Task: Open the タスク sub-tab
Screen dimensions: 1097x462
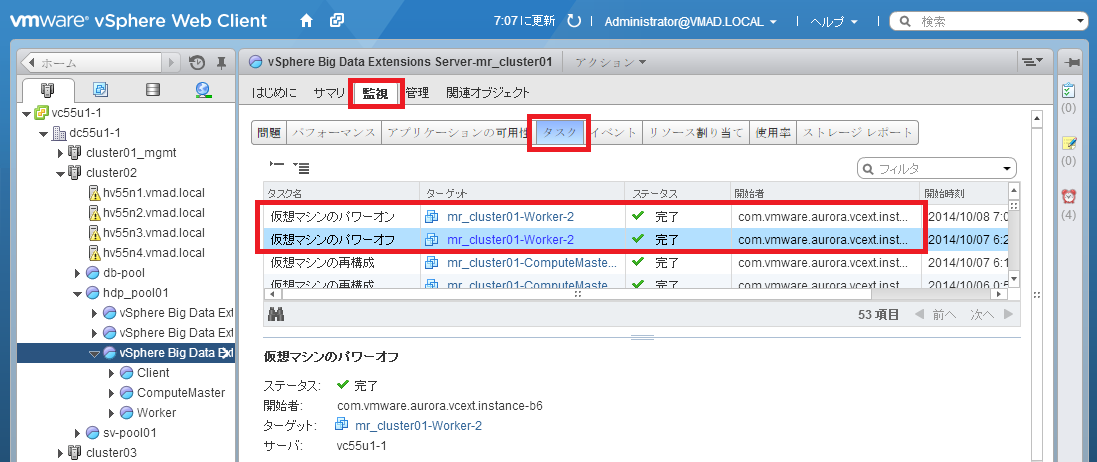Action: (x=559, y=132)
